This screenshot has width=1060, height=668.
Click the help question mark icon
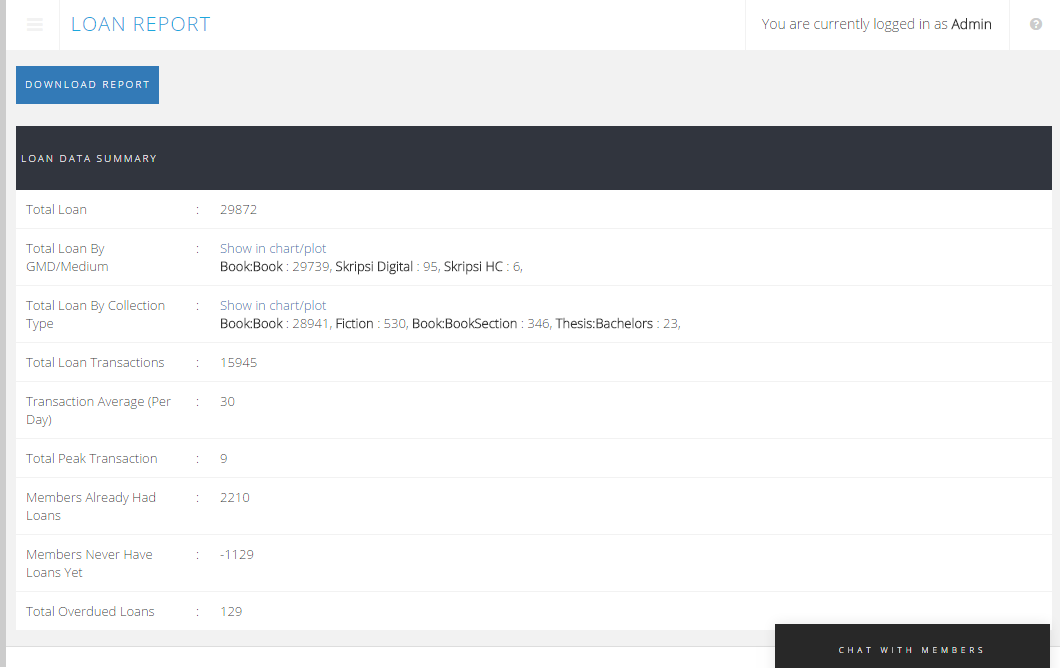coord(1036,25)
